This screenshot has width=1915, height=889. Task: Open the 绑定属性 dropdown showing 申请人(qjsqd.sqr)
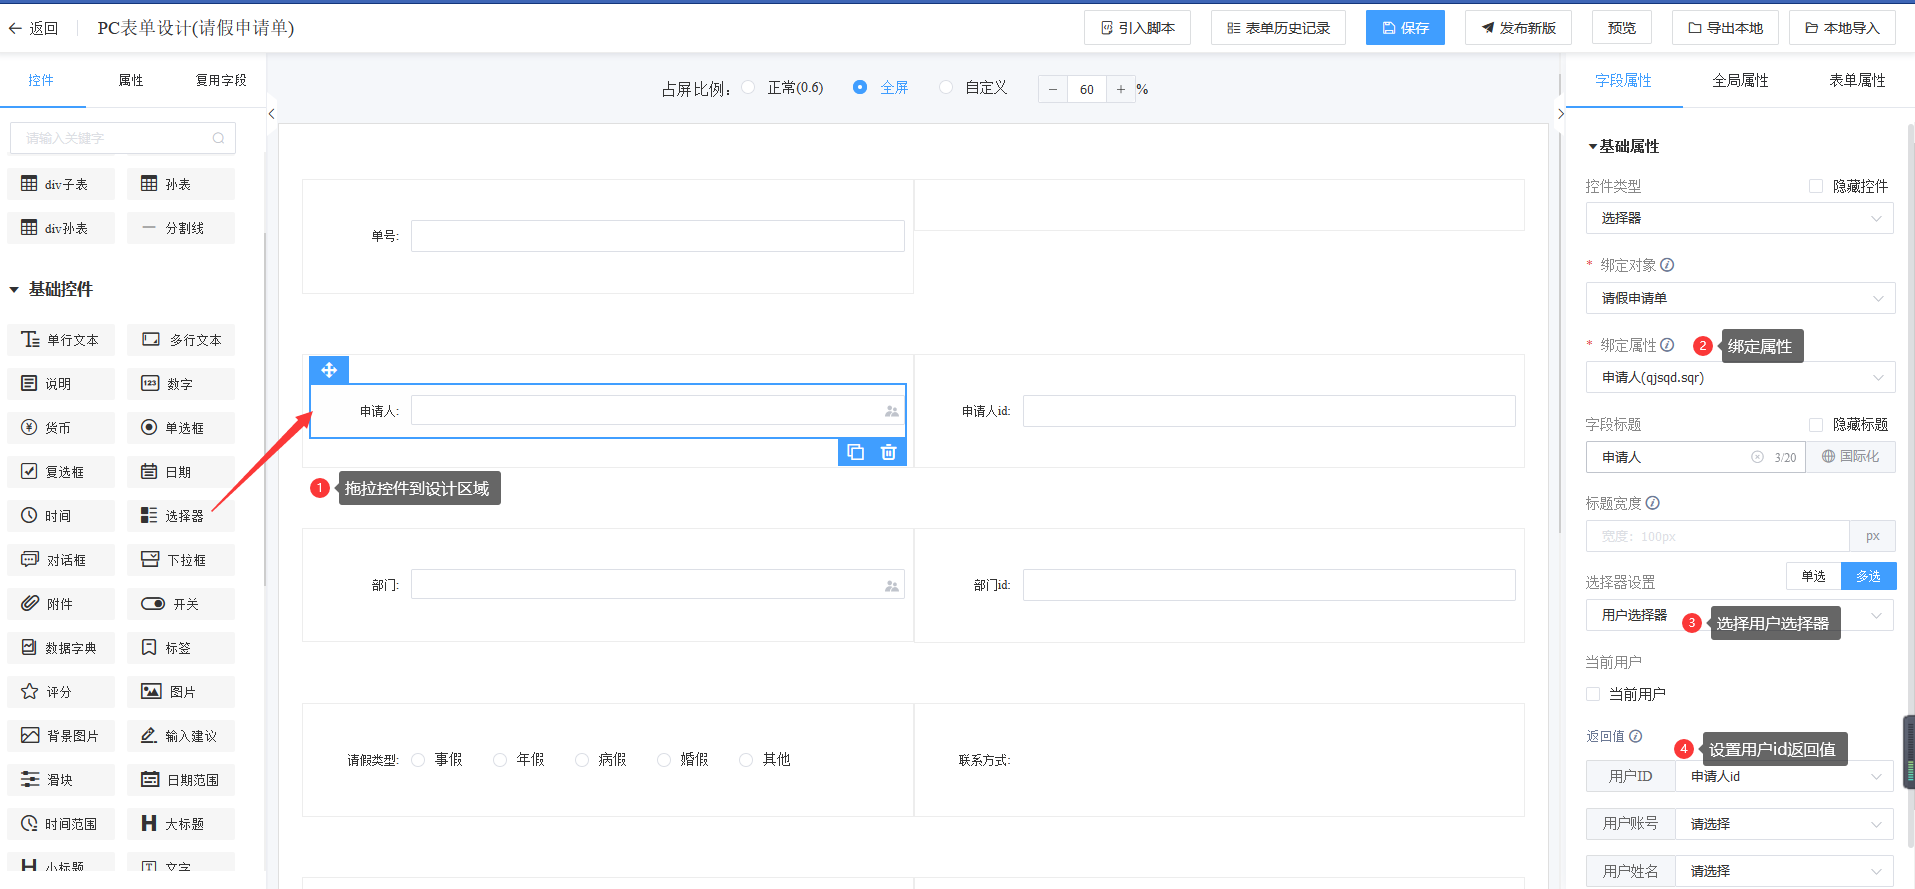tap(1739, 378)
